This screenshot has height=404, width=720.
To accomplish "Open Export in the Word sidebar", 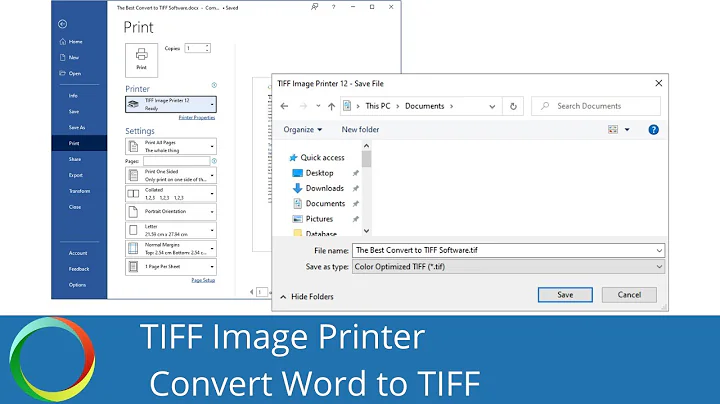I will 75,175.
